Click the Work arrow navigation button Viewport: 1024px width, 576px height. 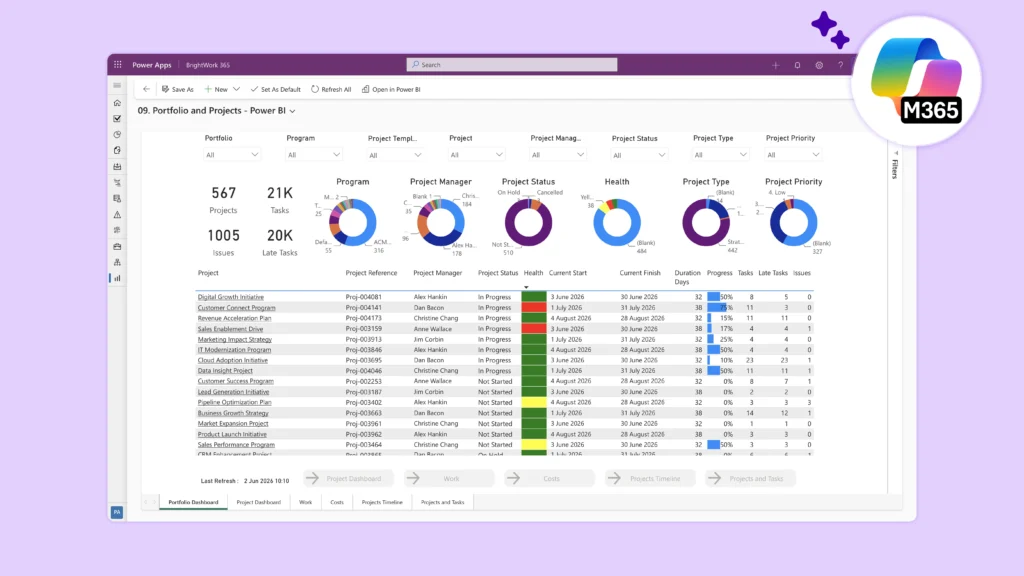pos(449,479)
